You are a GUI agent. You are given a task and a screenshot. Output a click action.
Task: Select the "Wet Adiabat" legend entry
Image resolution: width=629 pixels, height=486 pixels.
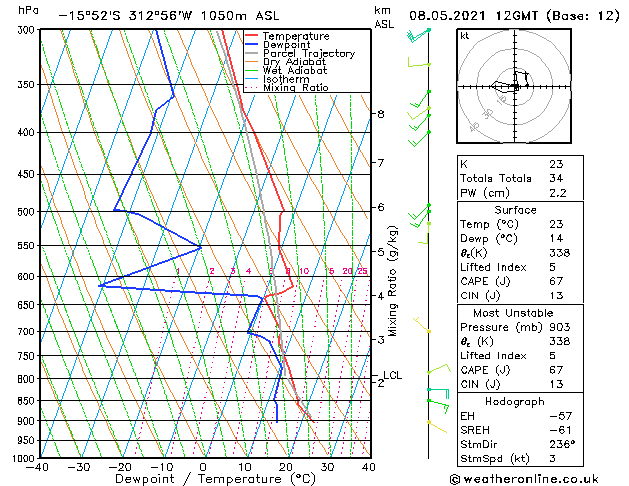pyautogui.click(x=295, y=70)
